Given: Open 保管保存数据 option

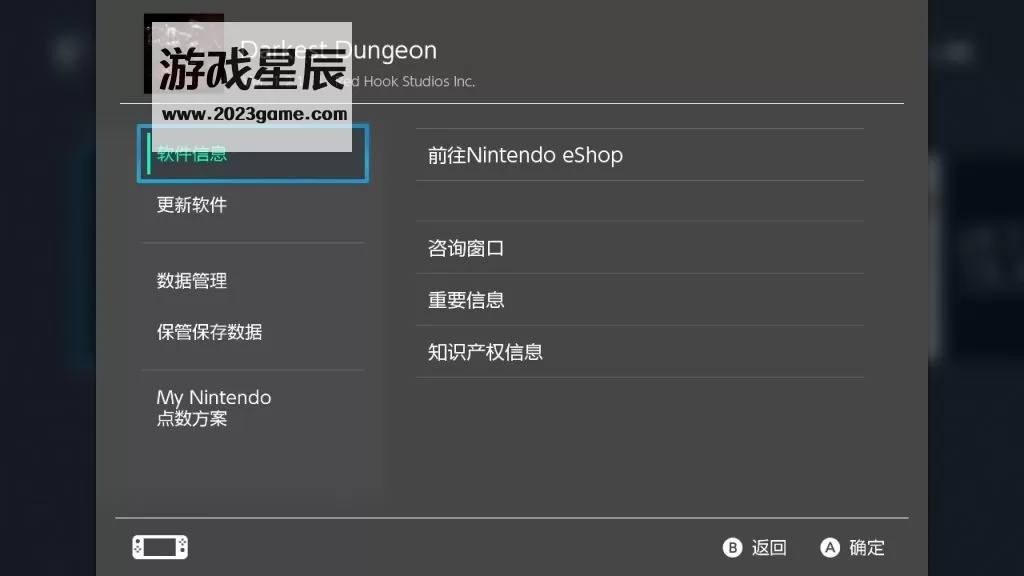Looking at the screenshot, I should coord(209,332).
